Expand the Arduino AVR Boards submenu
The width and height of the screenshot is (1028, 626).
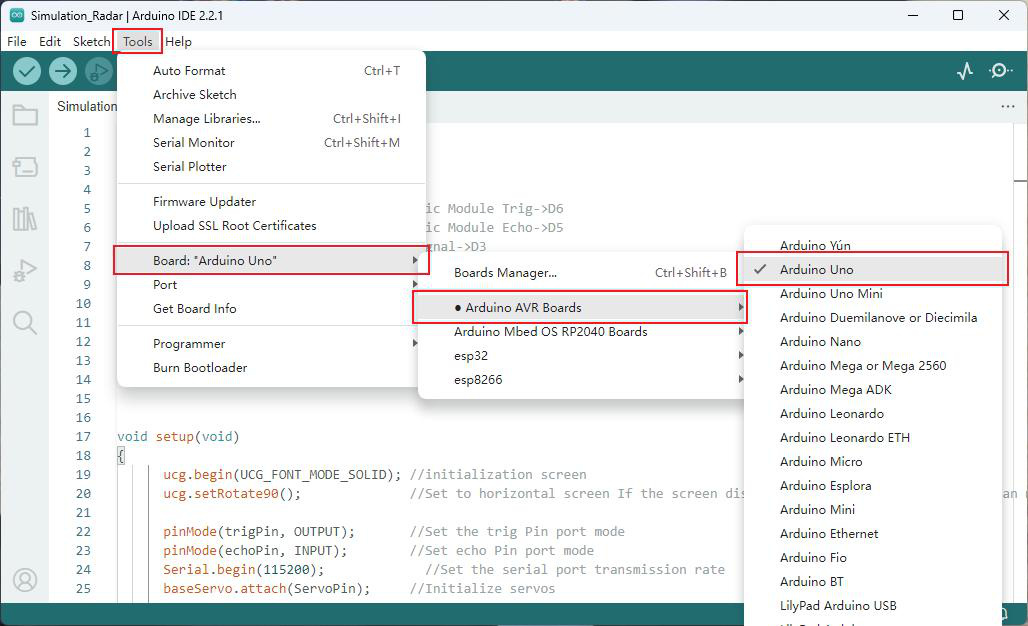[x=582, y=307]
